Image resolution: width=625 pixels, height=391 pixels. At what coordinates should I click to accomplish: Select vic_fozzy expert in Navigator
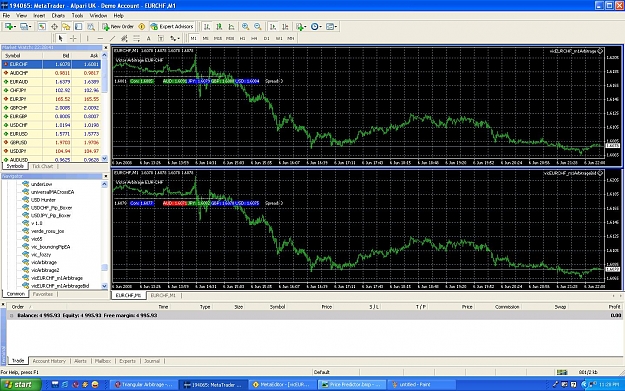tap(41, 254)
